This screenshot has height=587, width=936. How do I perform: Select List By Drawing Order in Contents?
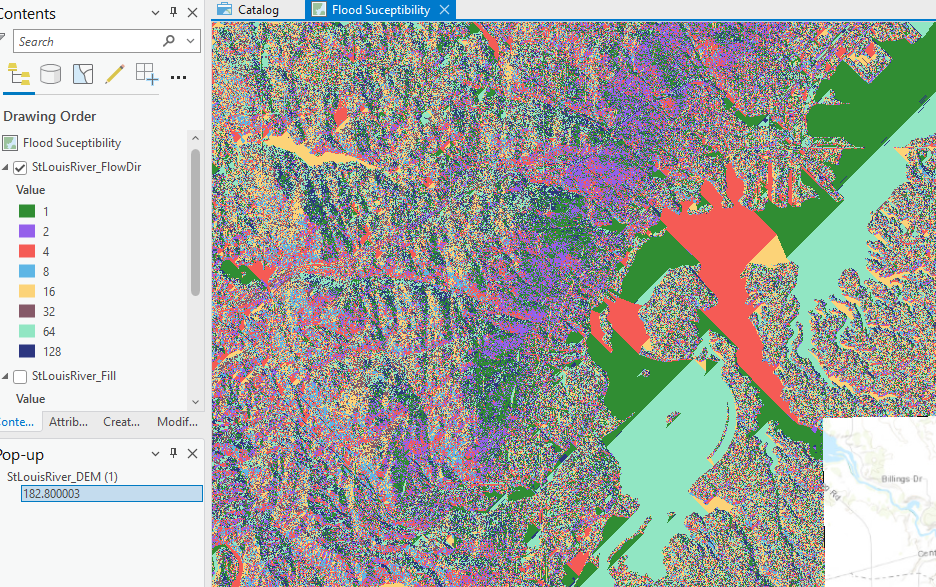click(x=18, y=74)
